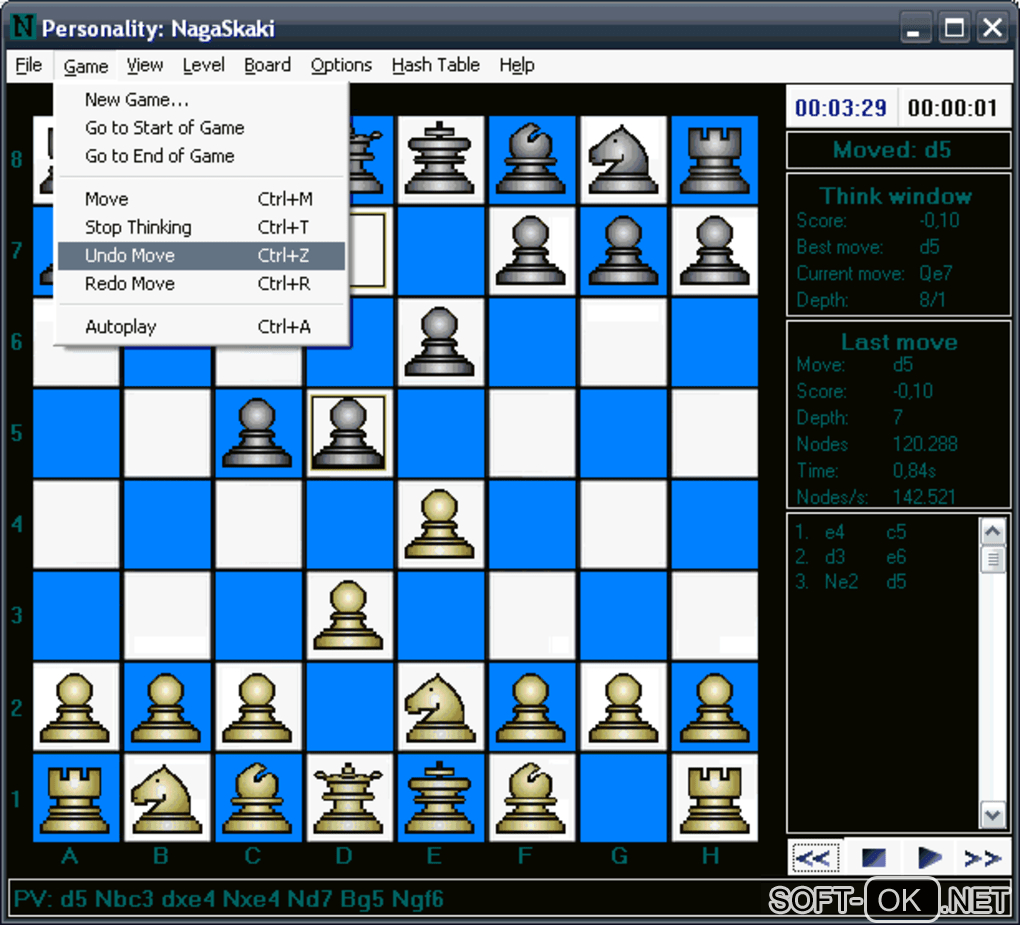Choose Stop Thinking from the menu
The height and width of the screenshot is (925, 1020).
point(201,227)
